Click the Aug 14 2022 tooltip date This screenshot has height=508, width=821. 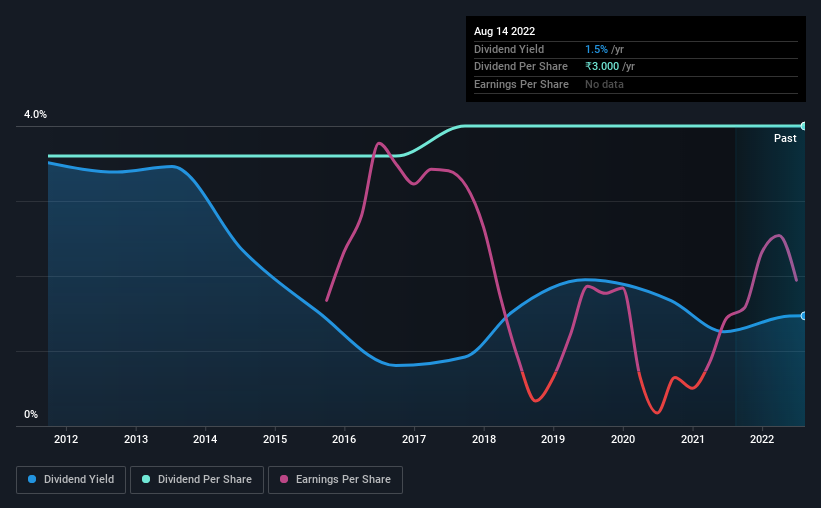(x=505, y=31)
